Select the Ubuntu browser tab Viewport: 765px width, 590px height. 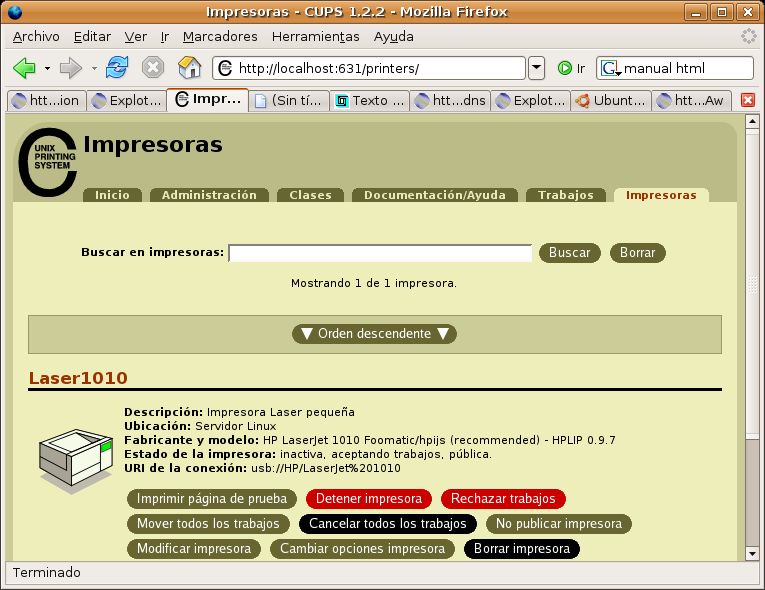tap(611, 101)
